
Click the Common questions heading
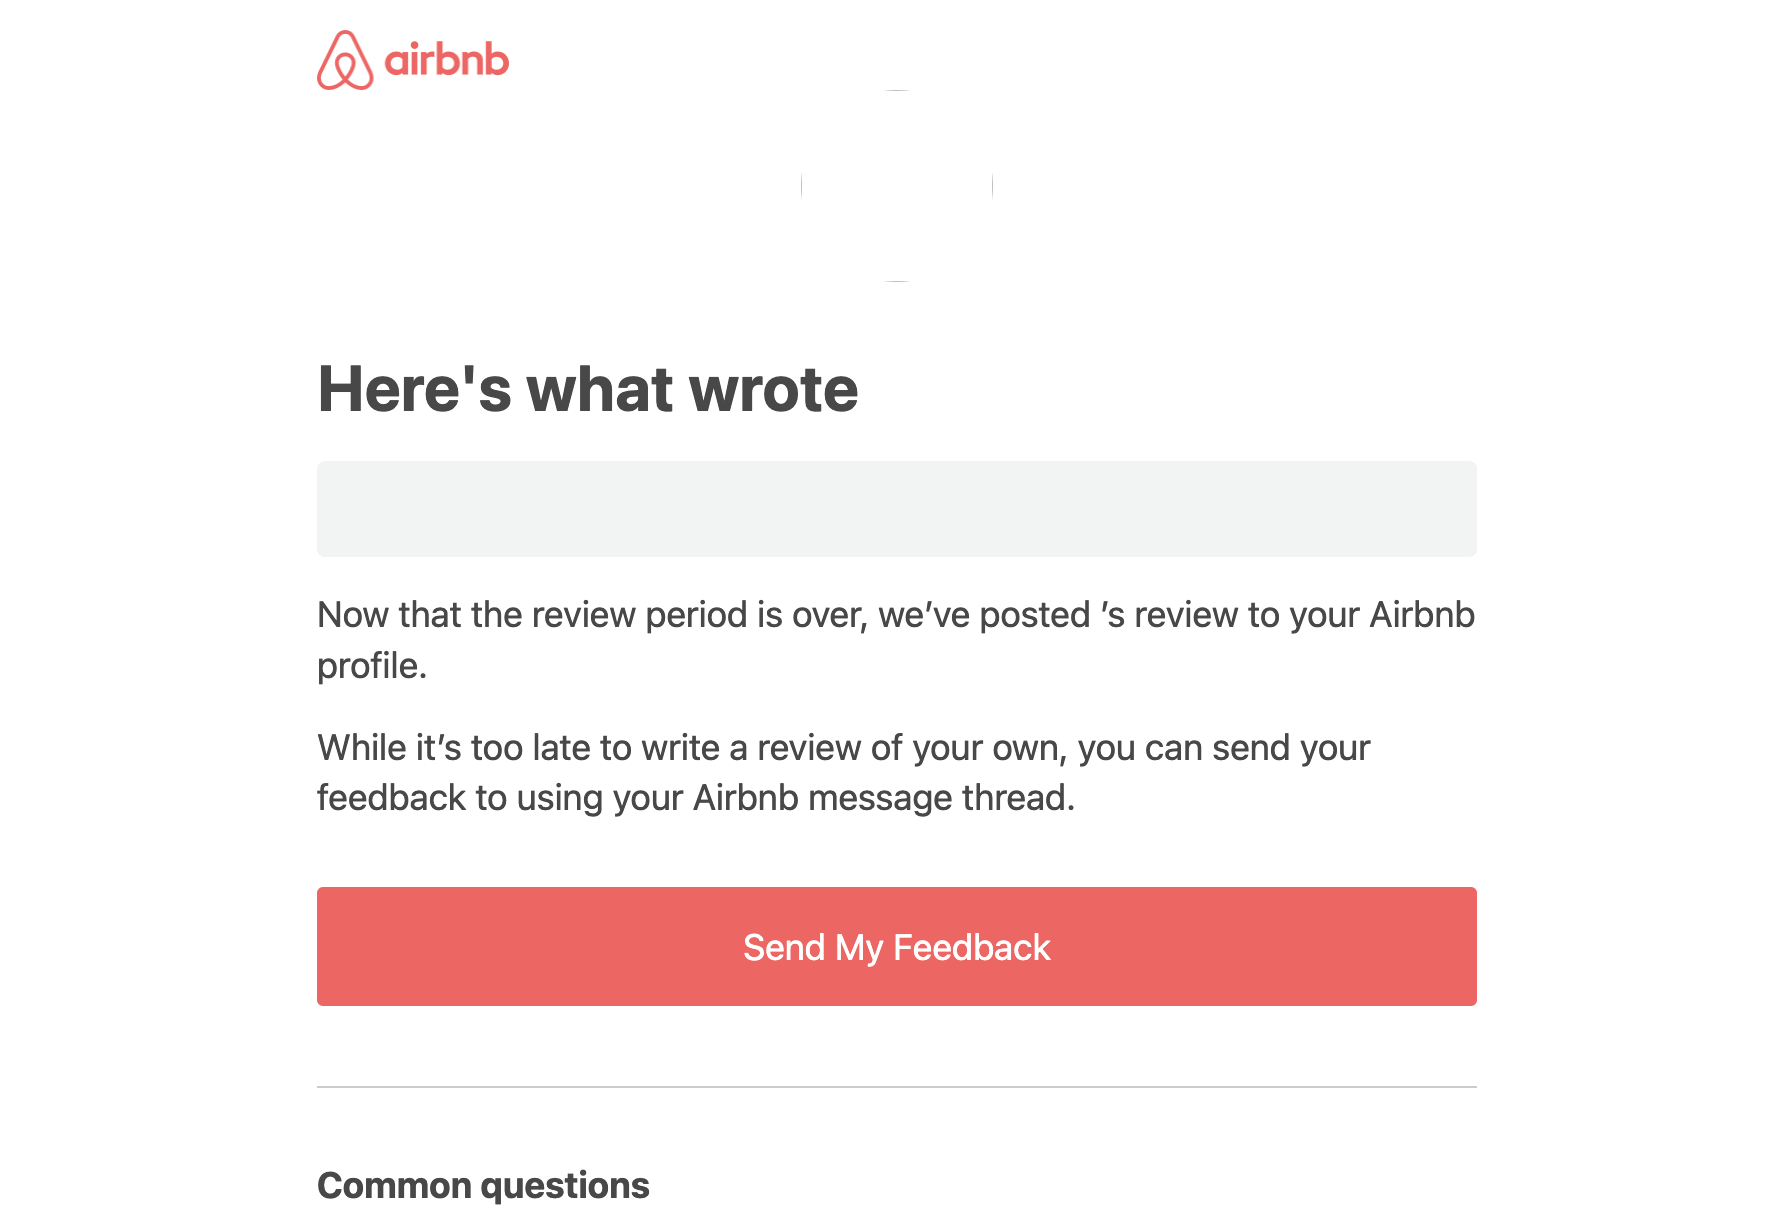[x=483, y=1186]
